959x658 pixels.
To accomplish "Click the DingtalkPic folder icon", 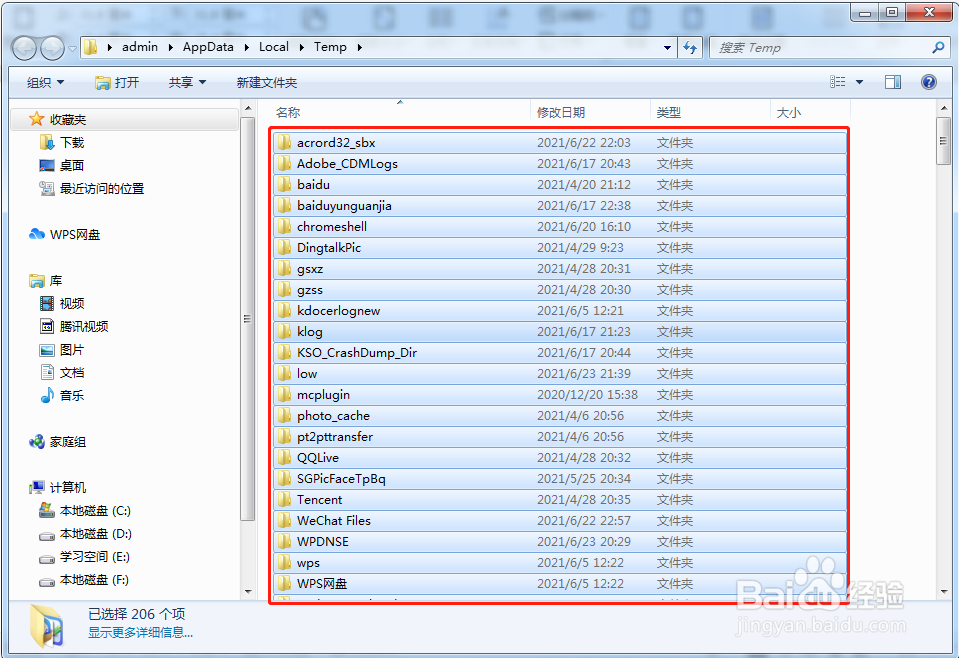I will (x=284, y=248).
